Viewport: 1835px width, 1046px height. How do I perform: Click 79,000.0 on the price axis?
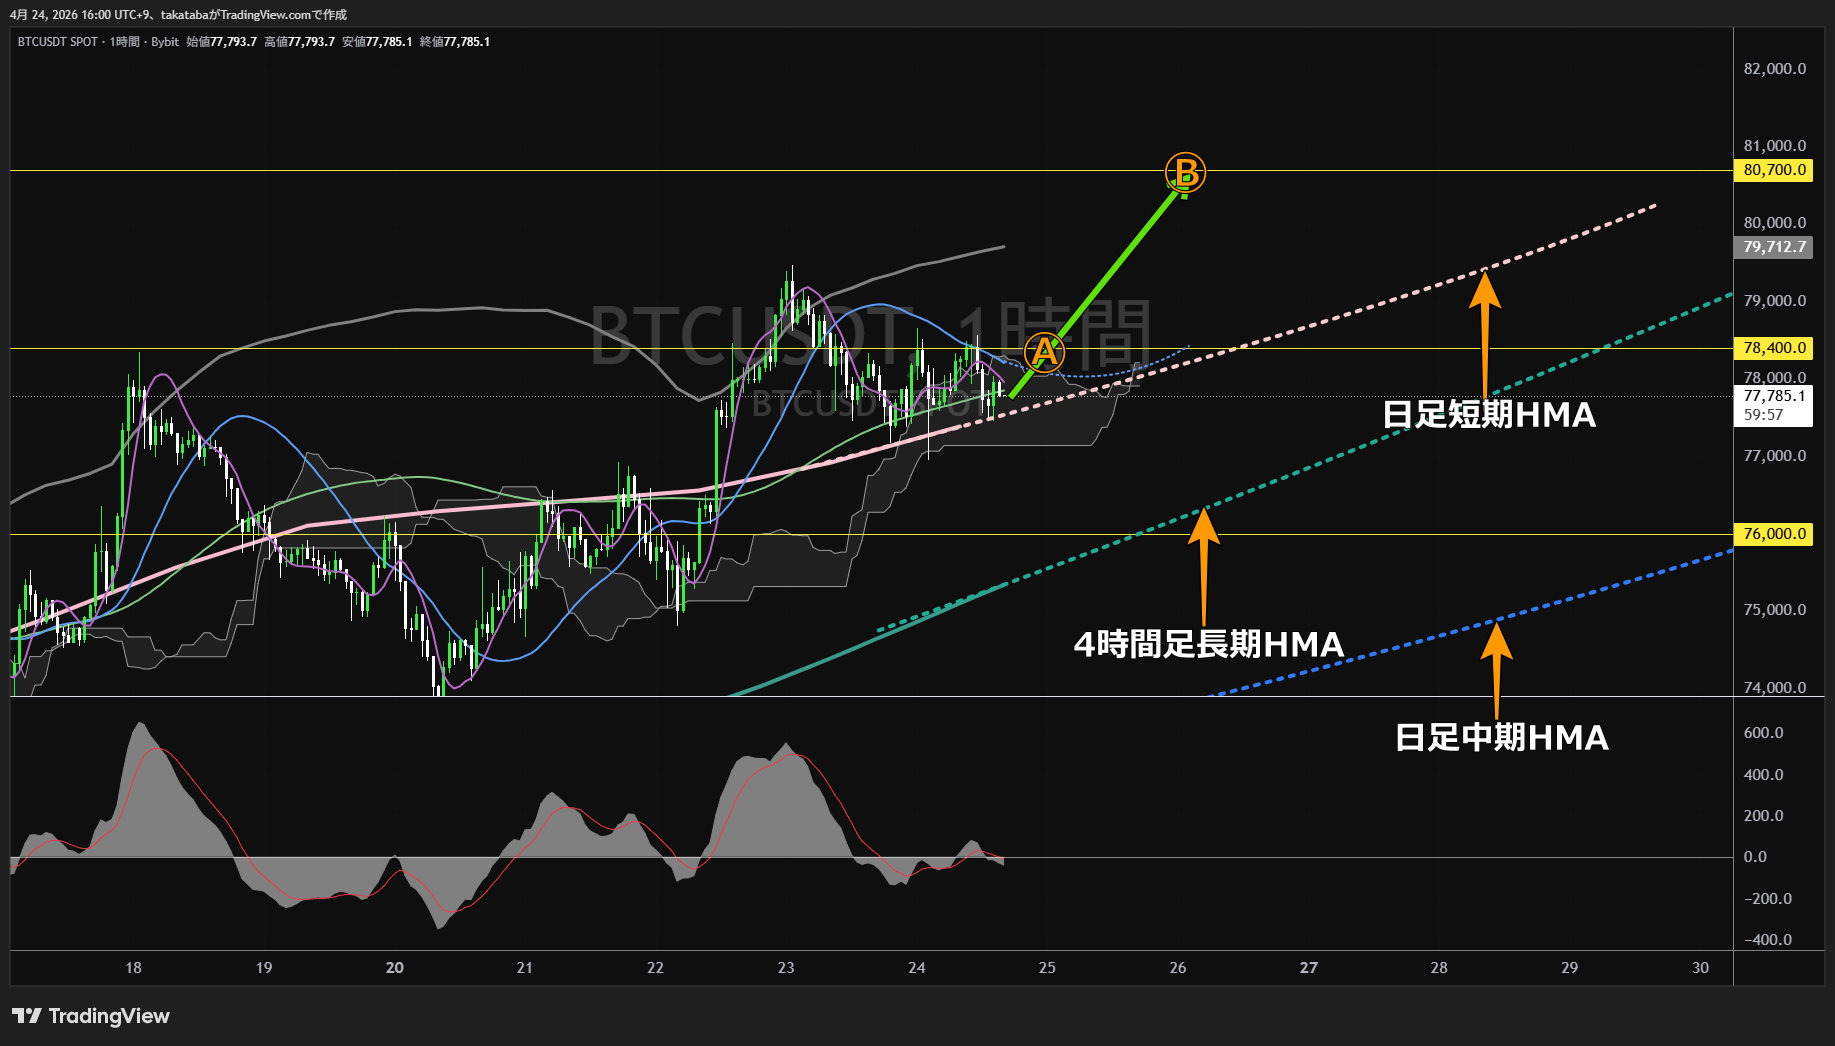point(1775,301)
